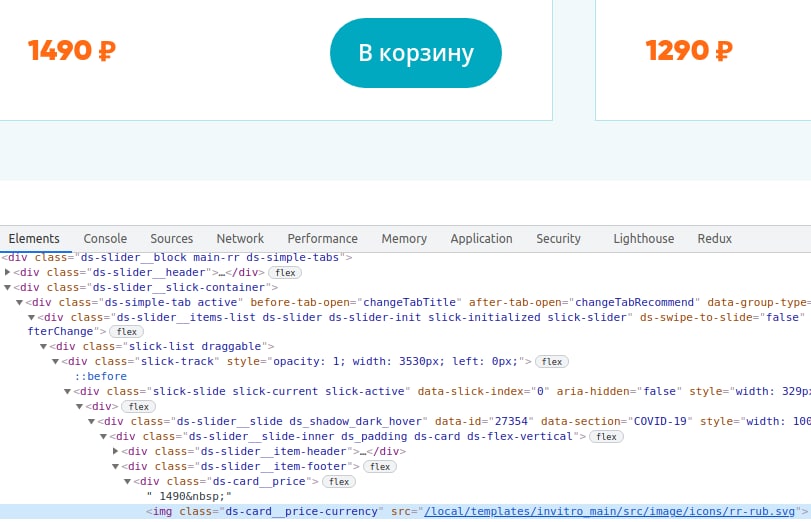Collapse the ds-card__price div node

click(127, 481)
